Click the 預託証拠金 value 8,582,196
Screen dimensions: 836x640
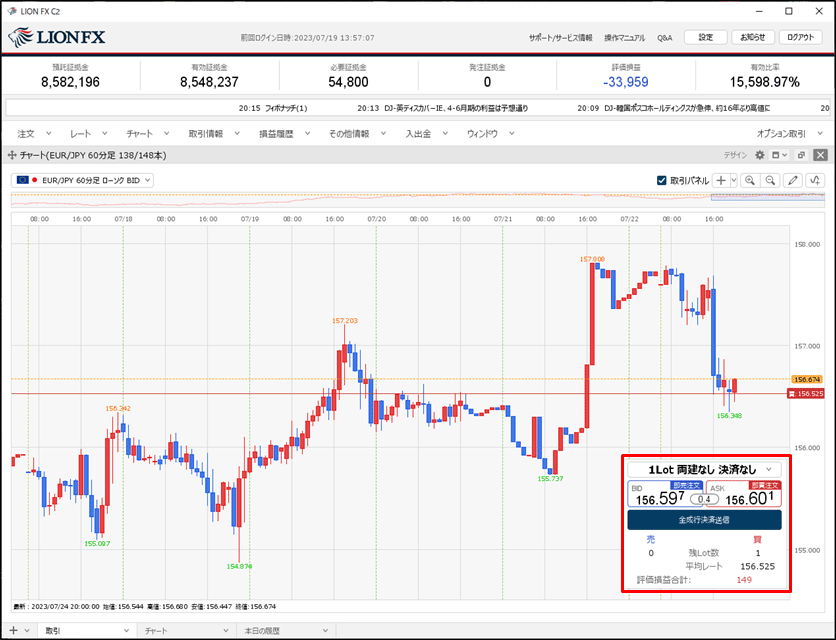70,82
